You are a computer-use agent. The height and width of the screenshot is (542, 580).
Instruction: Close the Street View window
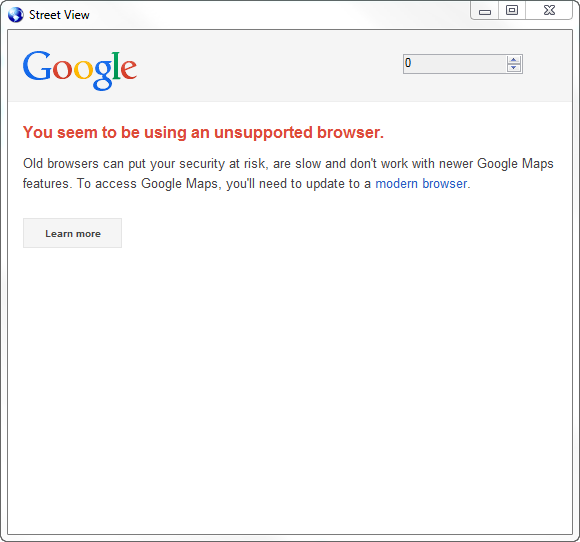pos(549,10)
